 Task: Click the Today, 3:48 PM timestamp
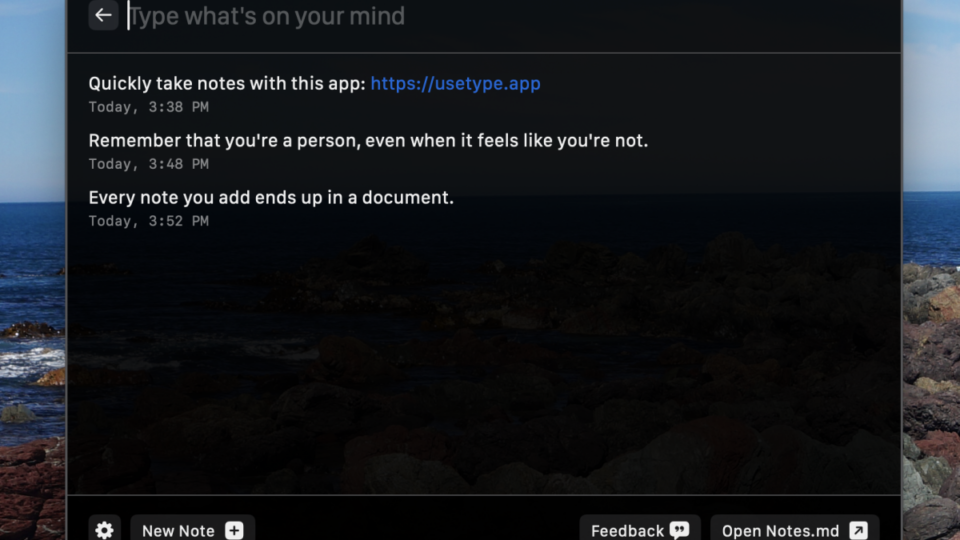click(149, 164)
